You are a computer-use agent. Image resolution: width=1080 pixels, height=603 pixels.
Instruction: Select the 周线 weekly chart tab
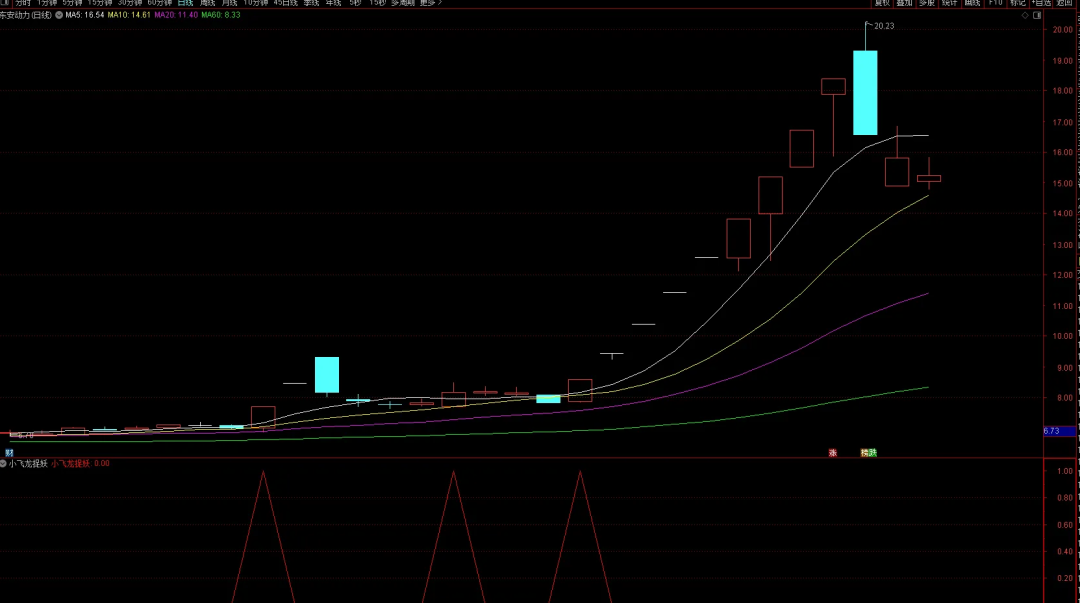[x=207, y=3]
